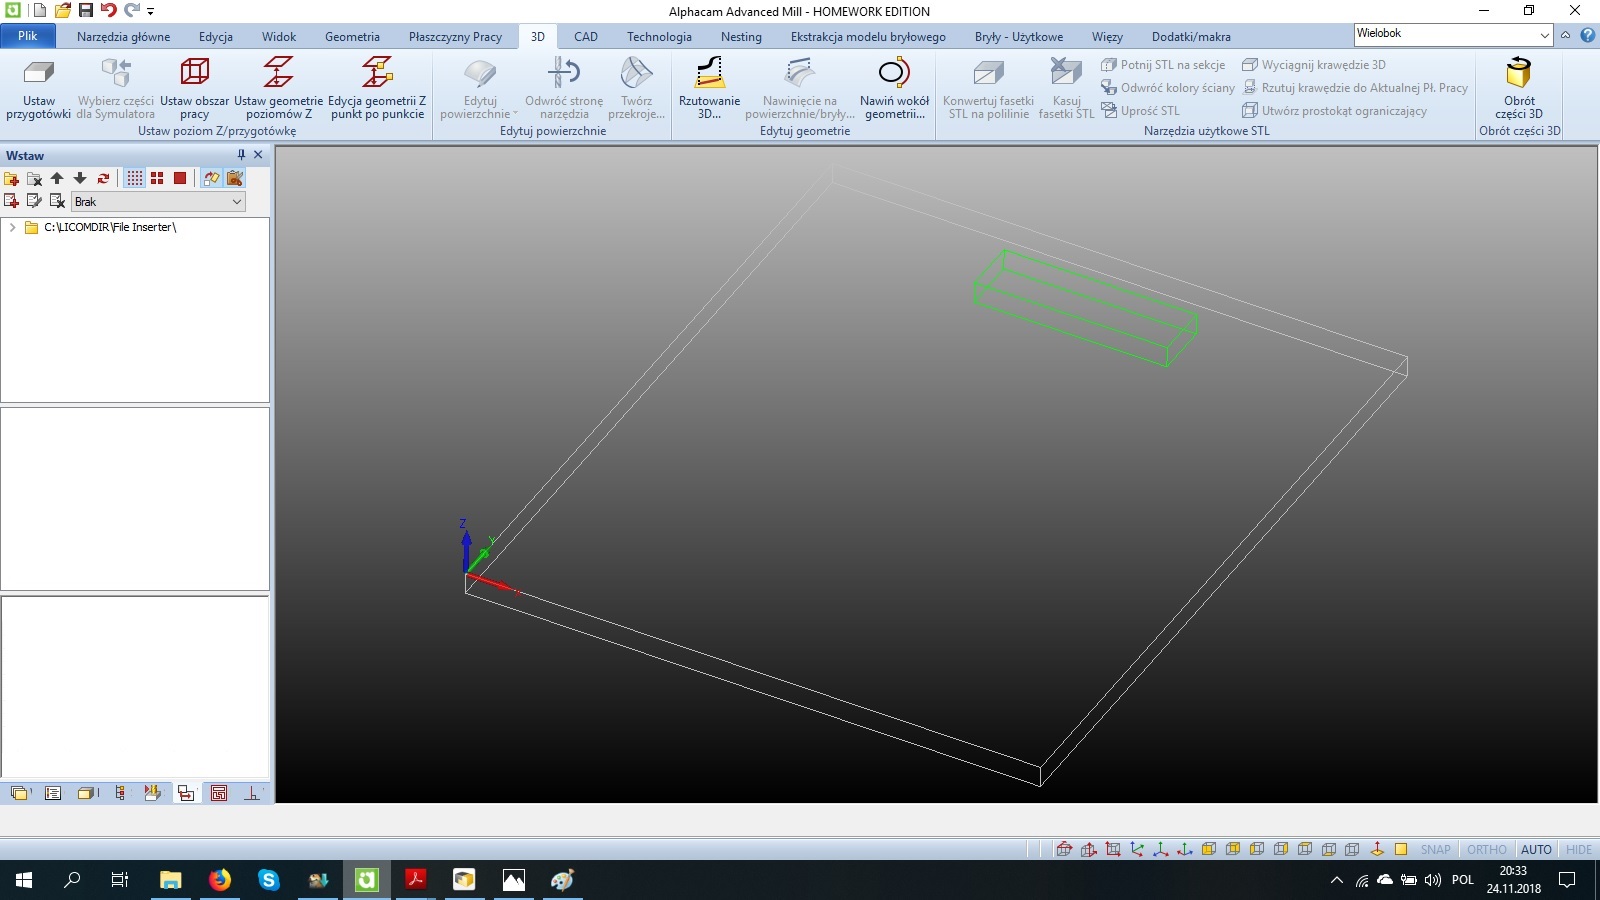Add folder in Wstaw panel
Screen dimensions: 1600x900
(x=12, y=178)
